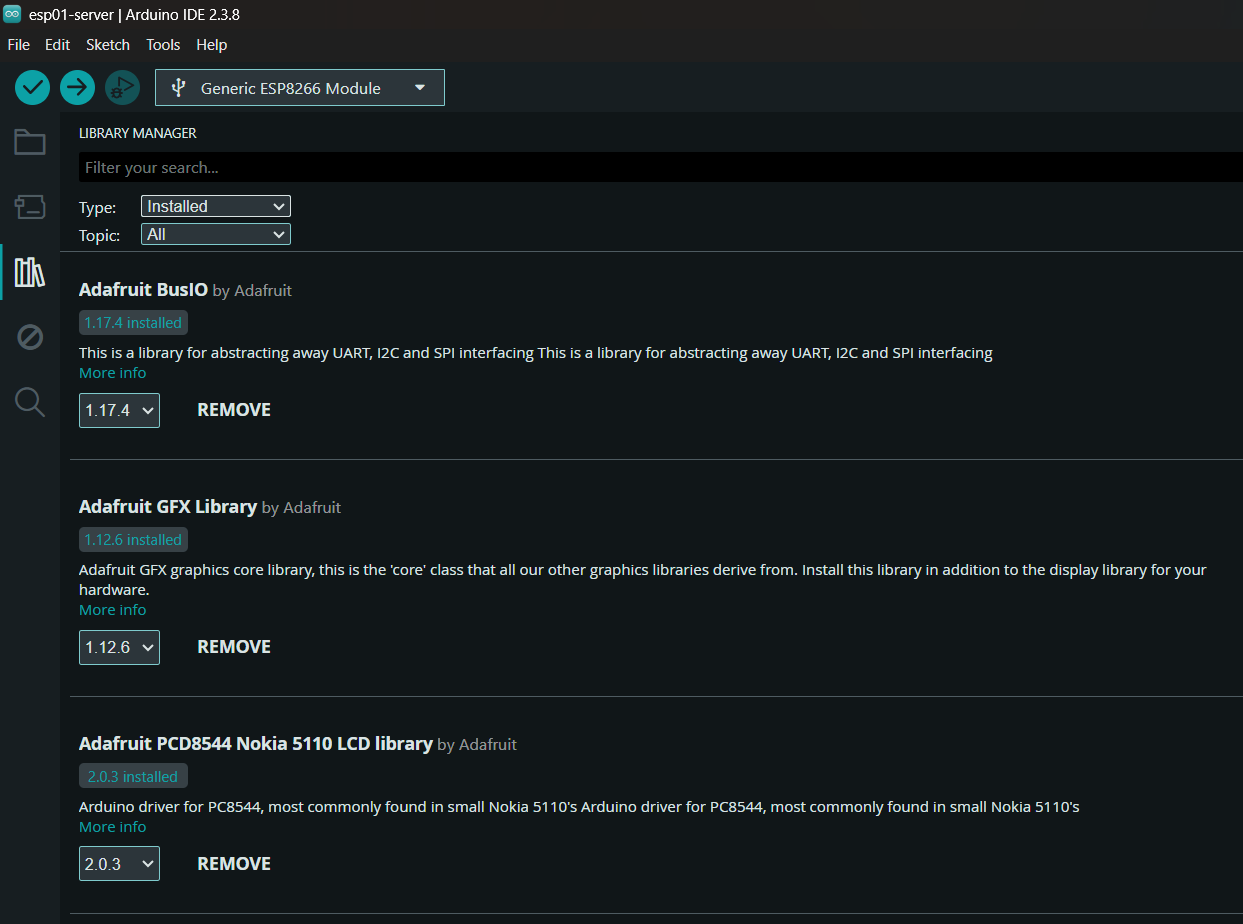Open the Help menu
This screenshot has width=1243, height=924.
point(212,45)
